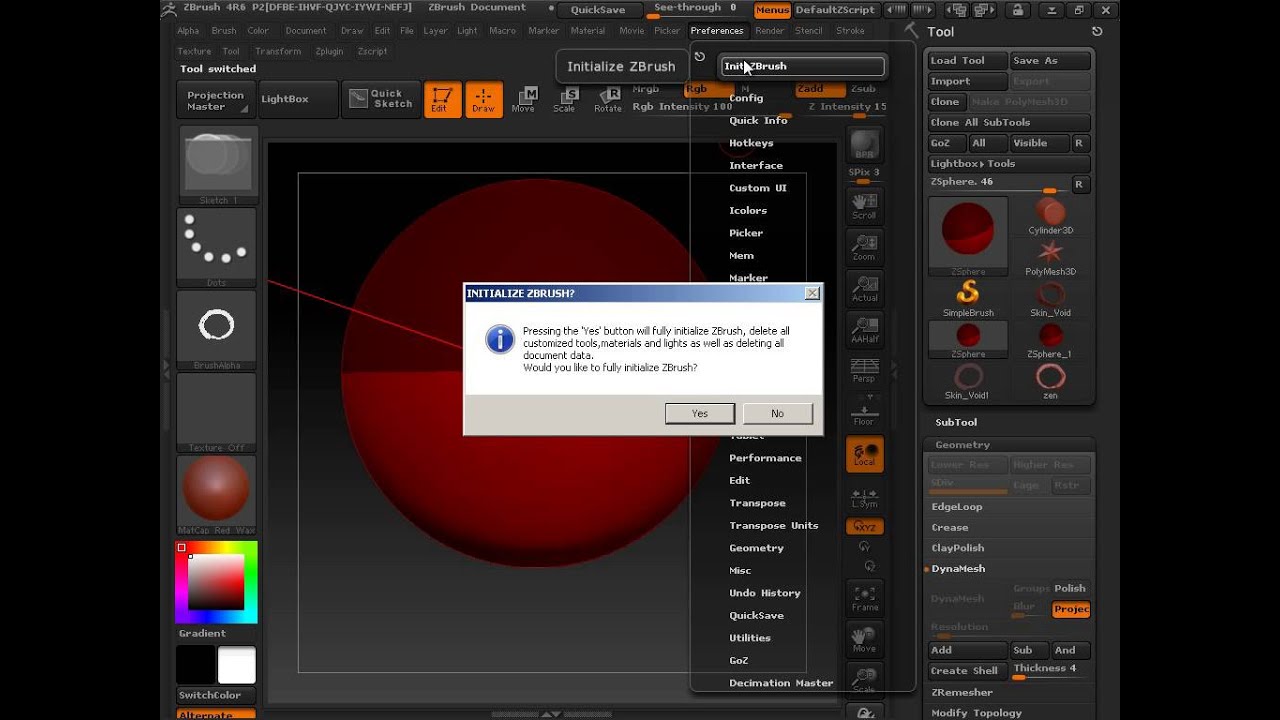Expand the Decimation Master preferences section
The image size is (1280, 720).
coord(781,683)
